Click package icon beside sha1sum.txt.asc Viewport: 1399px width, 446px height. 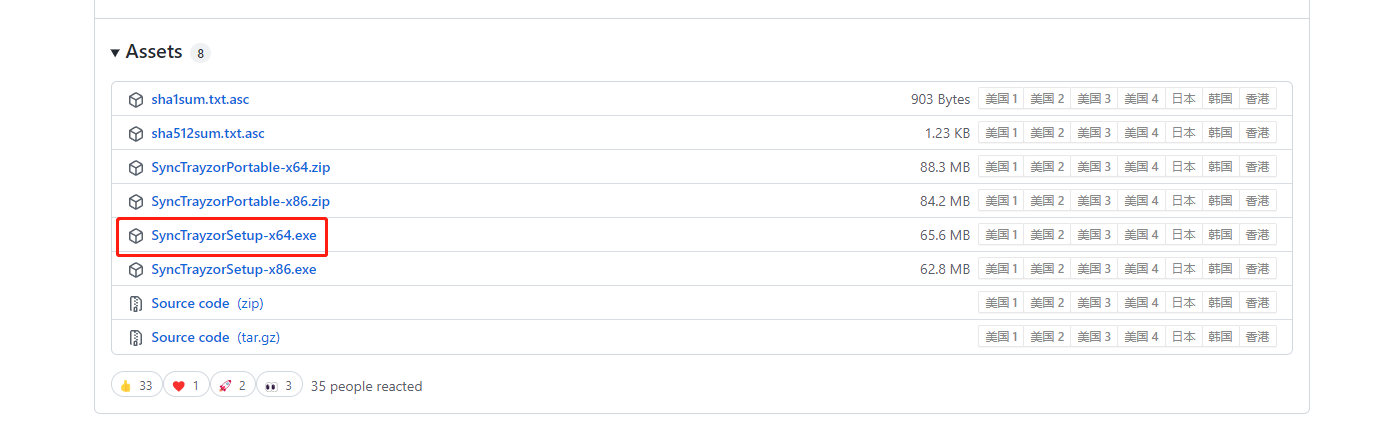tap(136, 100)
